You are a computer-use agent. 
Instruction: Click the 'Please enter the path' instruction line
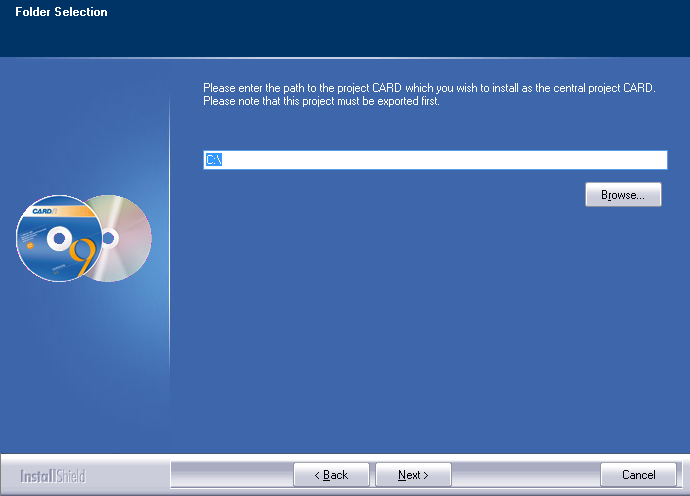pos(428,89)
